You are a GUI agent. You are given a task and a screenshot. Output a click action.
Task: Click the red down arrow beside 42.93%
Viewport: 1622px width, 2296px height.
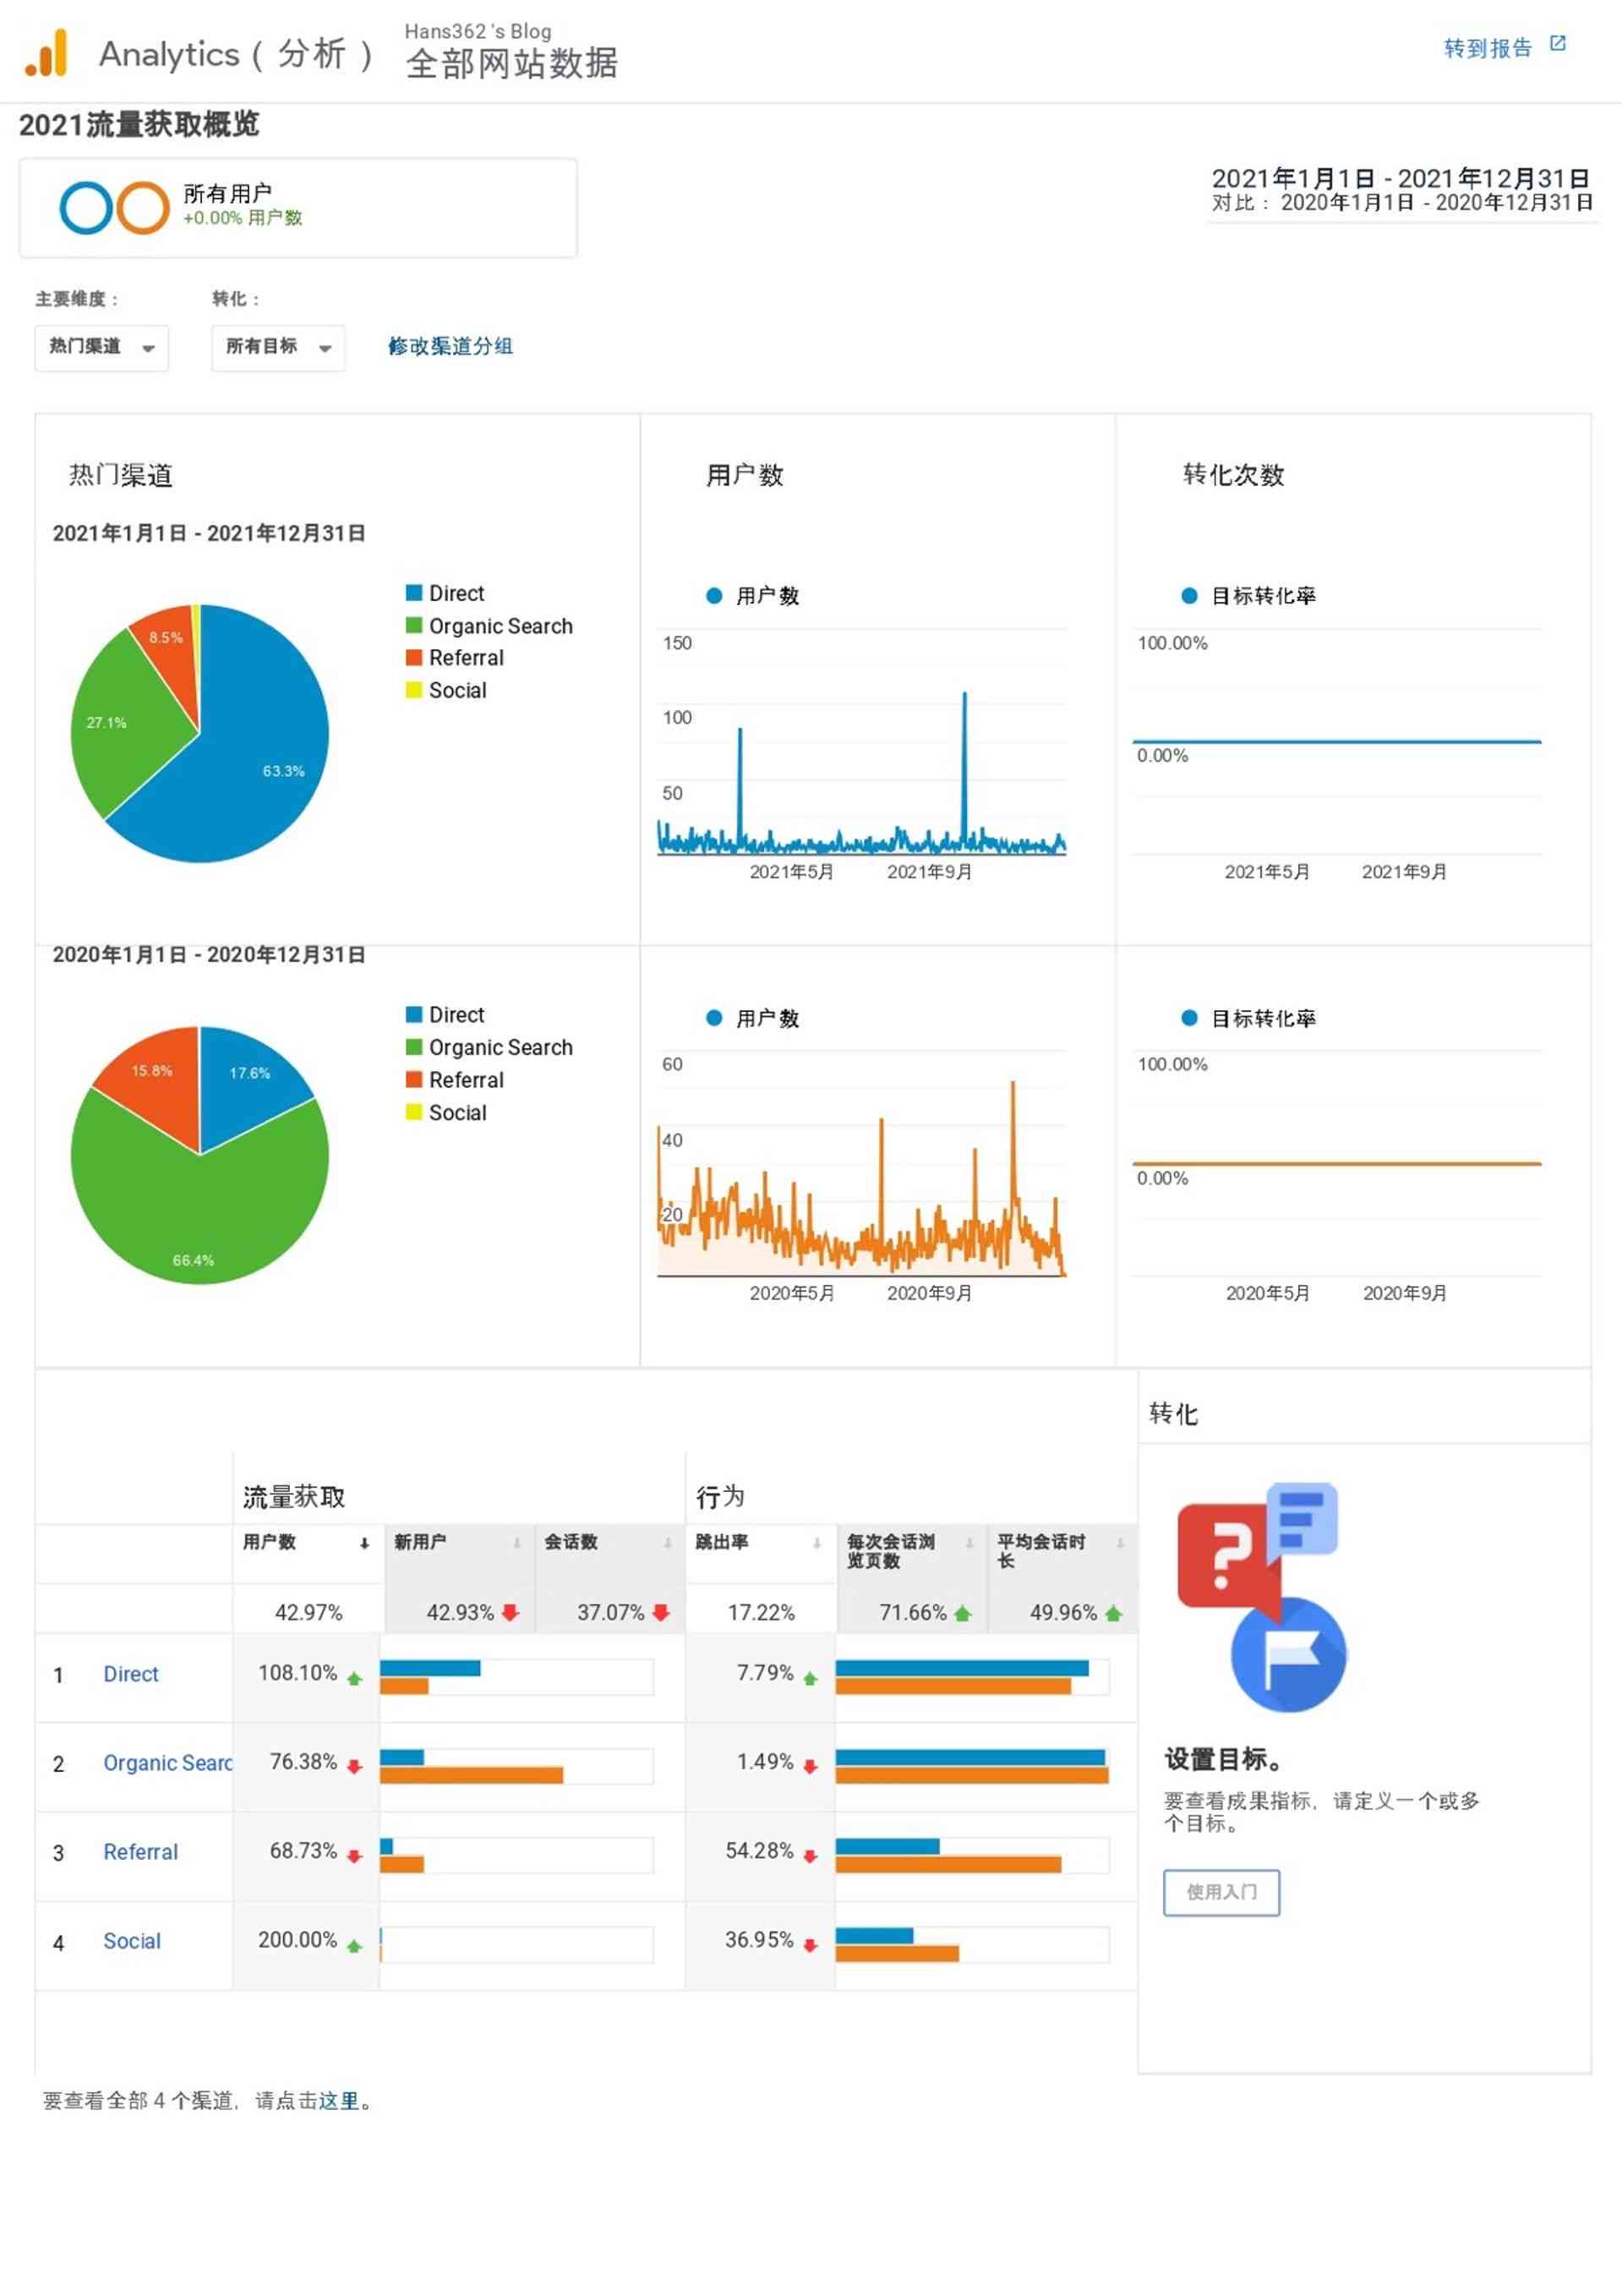[511, 1614]
